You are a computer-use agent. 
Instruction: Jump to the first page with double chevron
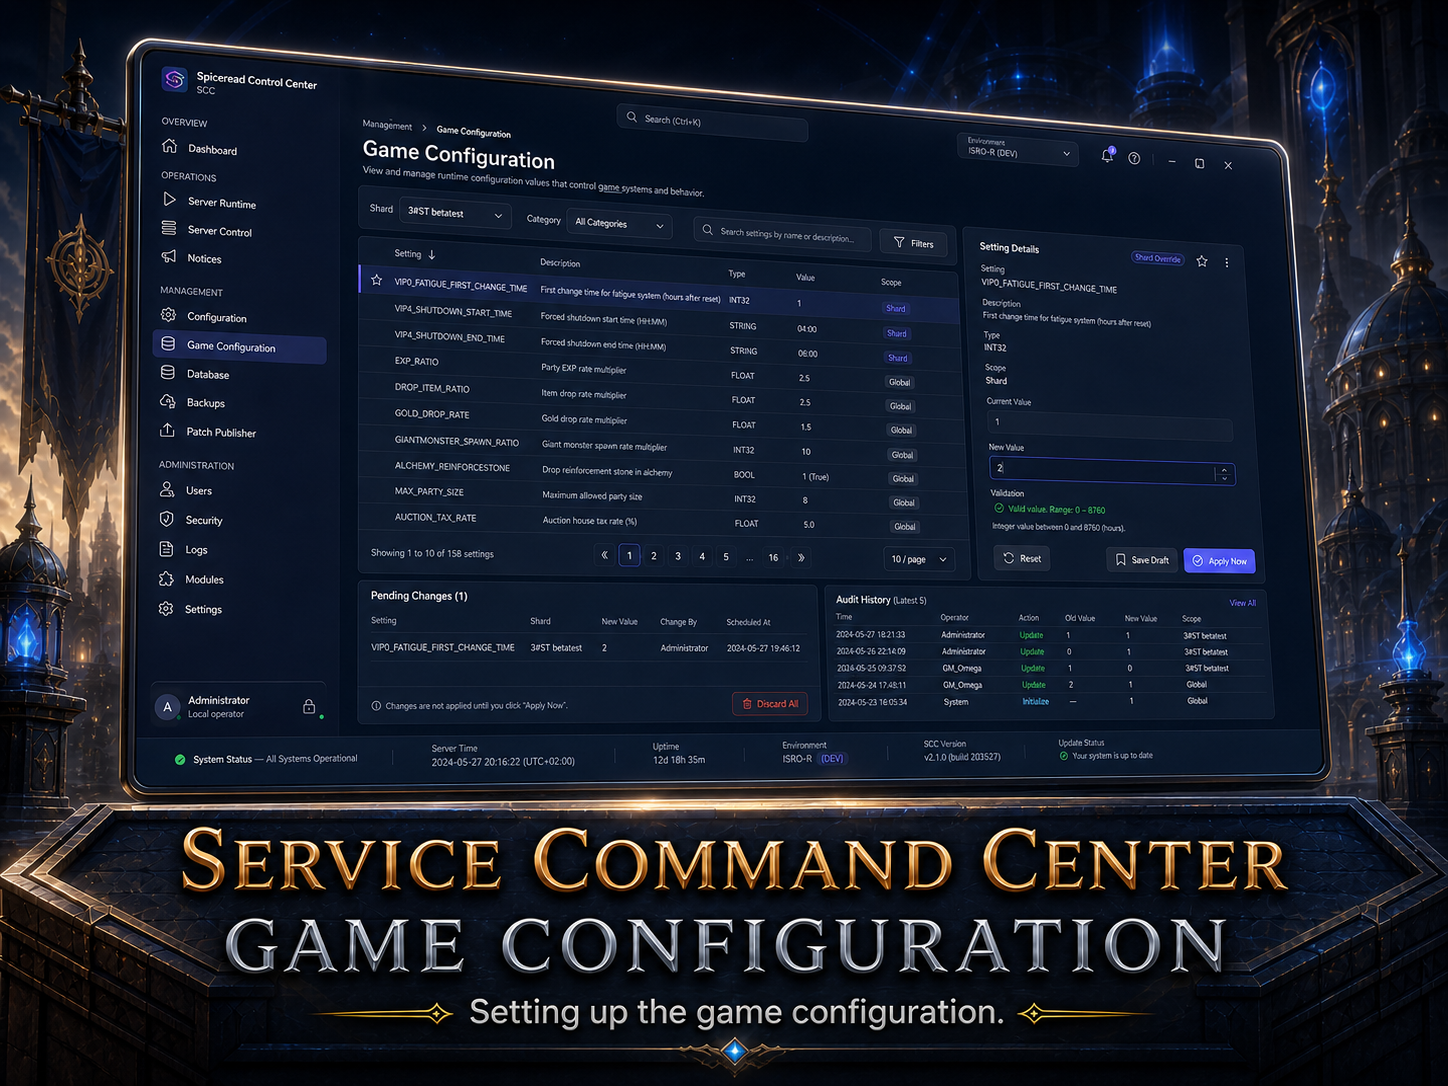[x=604, y=555]
